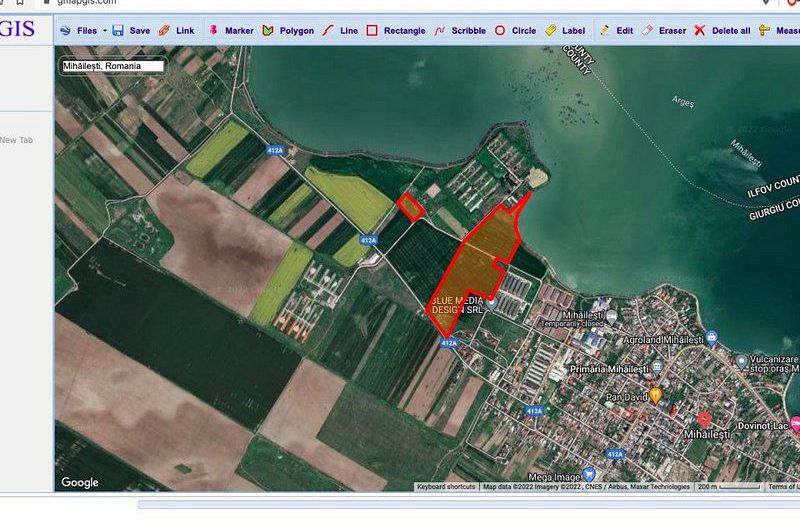Select the Label tool

click(565, 31)
